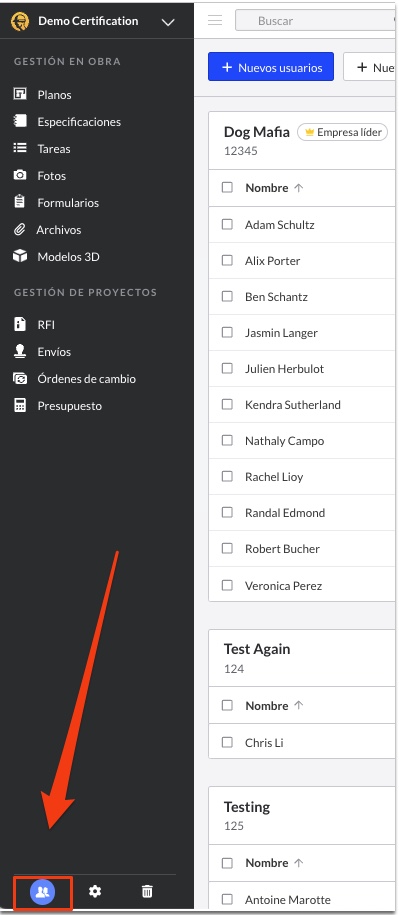Open the settings gear icon
The width and height of the screenshot is (399, 915).
(x=94, y=891)
